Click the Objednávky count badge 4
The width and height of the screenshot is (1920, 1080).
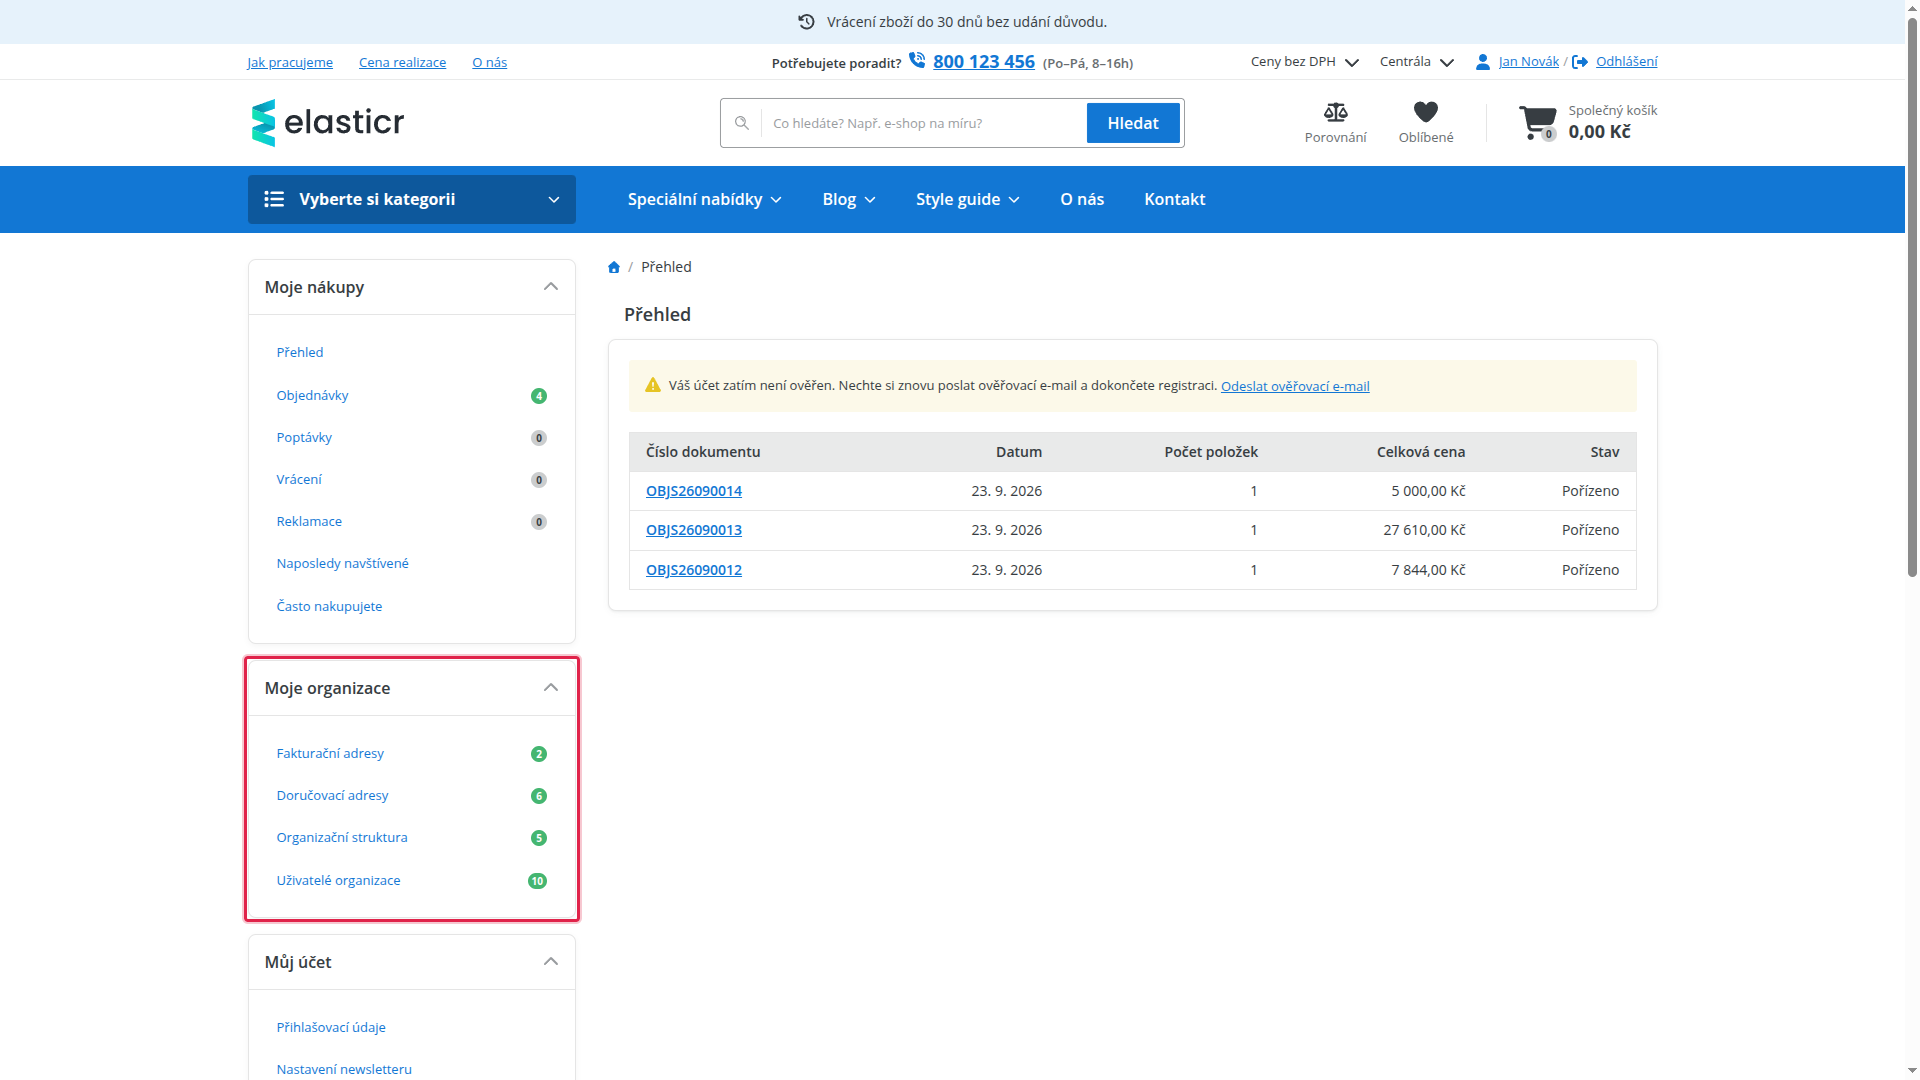tap(539, 396)
